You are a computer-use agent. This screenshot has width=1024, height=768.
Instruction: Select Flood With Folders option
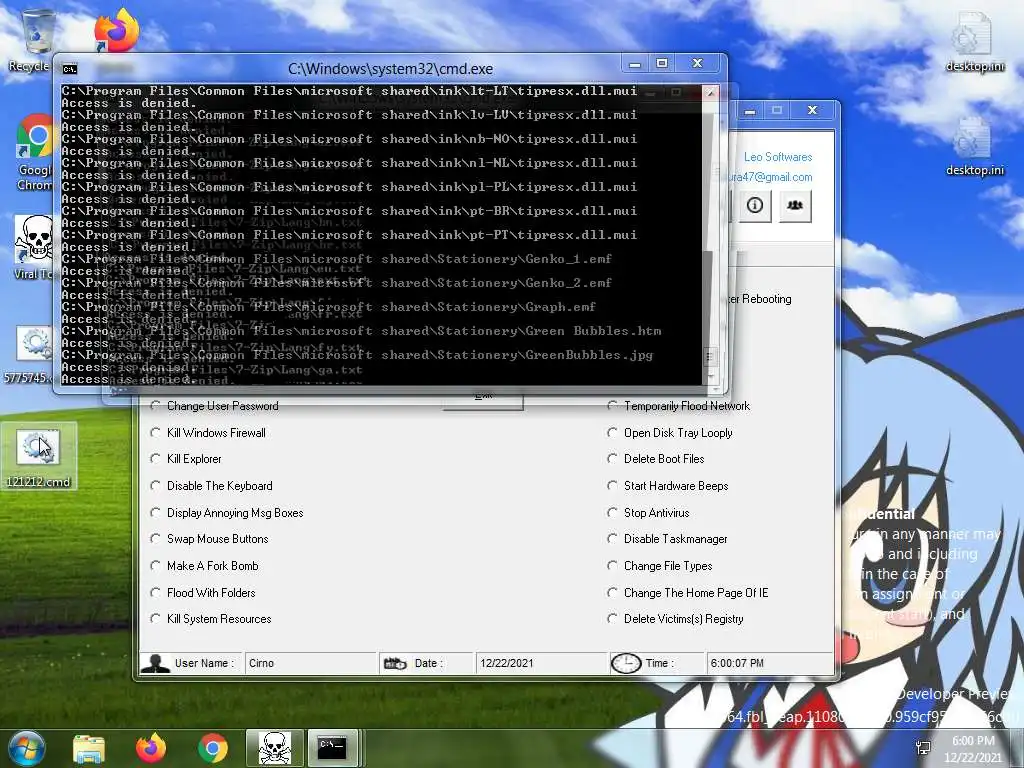(x=202, y=593)
